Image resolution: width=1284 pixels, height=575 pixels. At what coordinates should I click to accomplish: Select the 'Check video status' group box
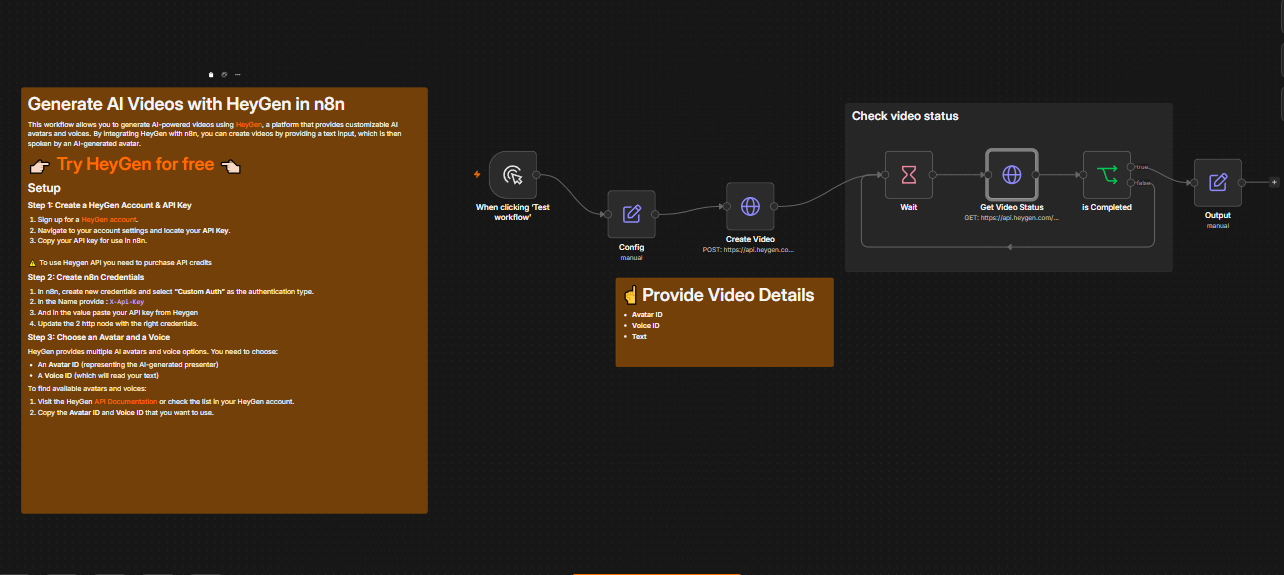pos(1008,187)
